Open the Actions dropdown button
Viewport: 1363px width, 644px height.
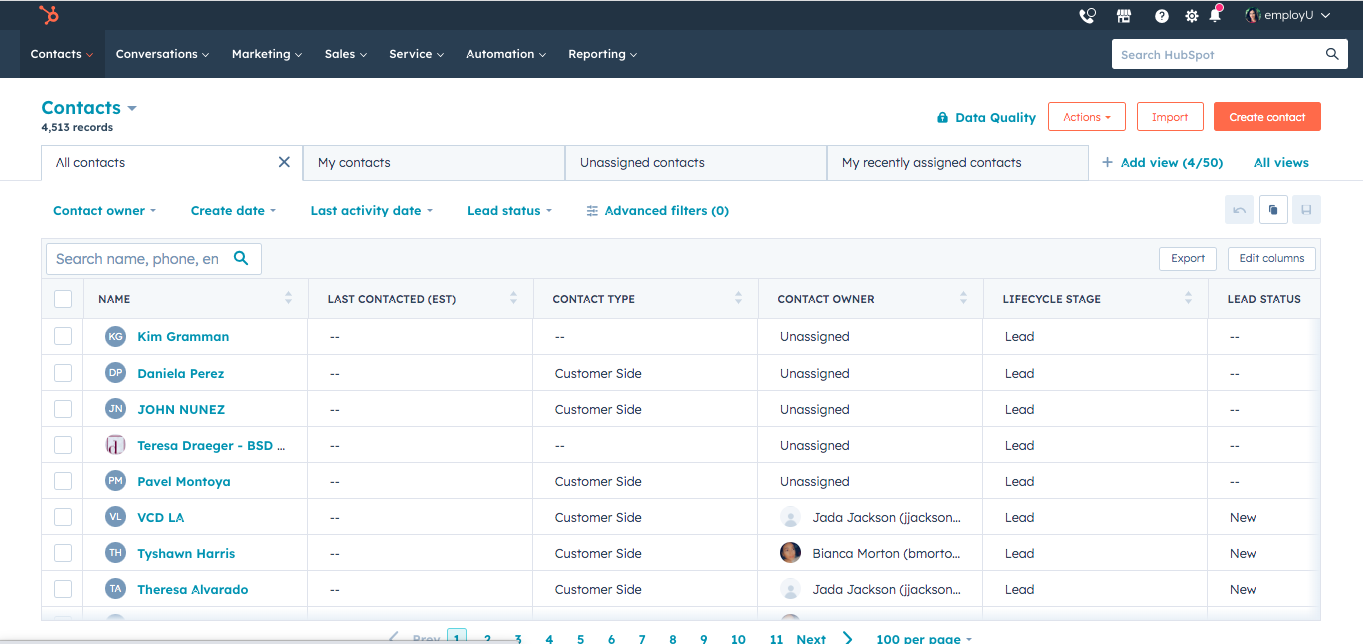coord(1086,117)
